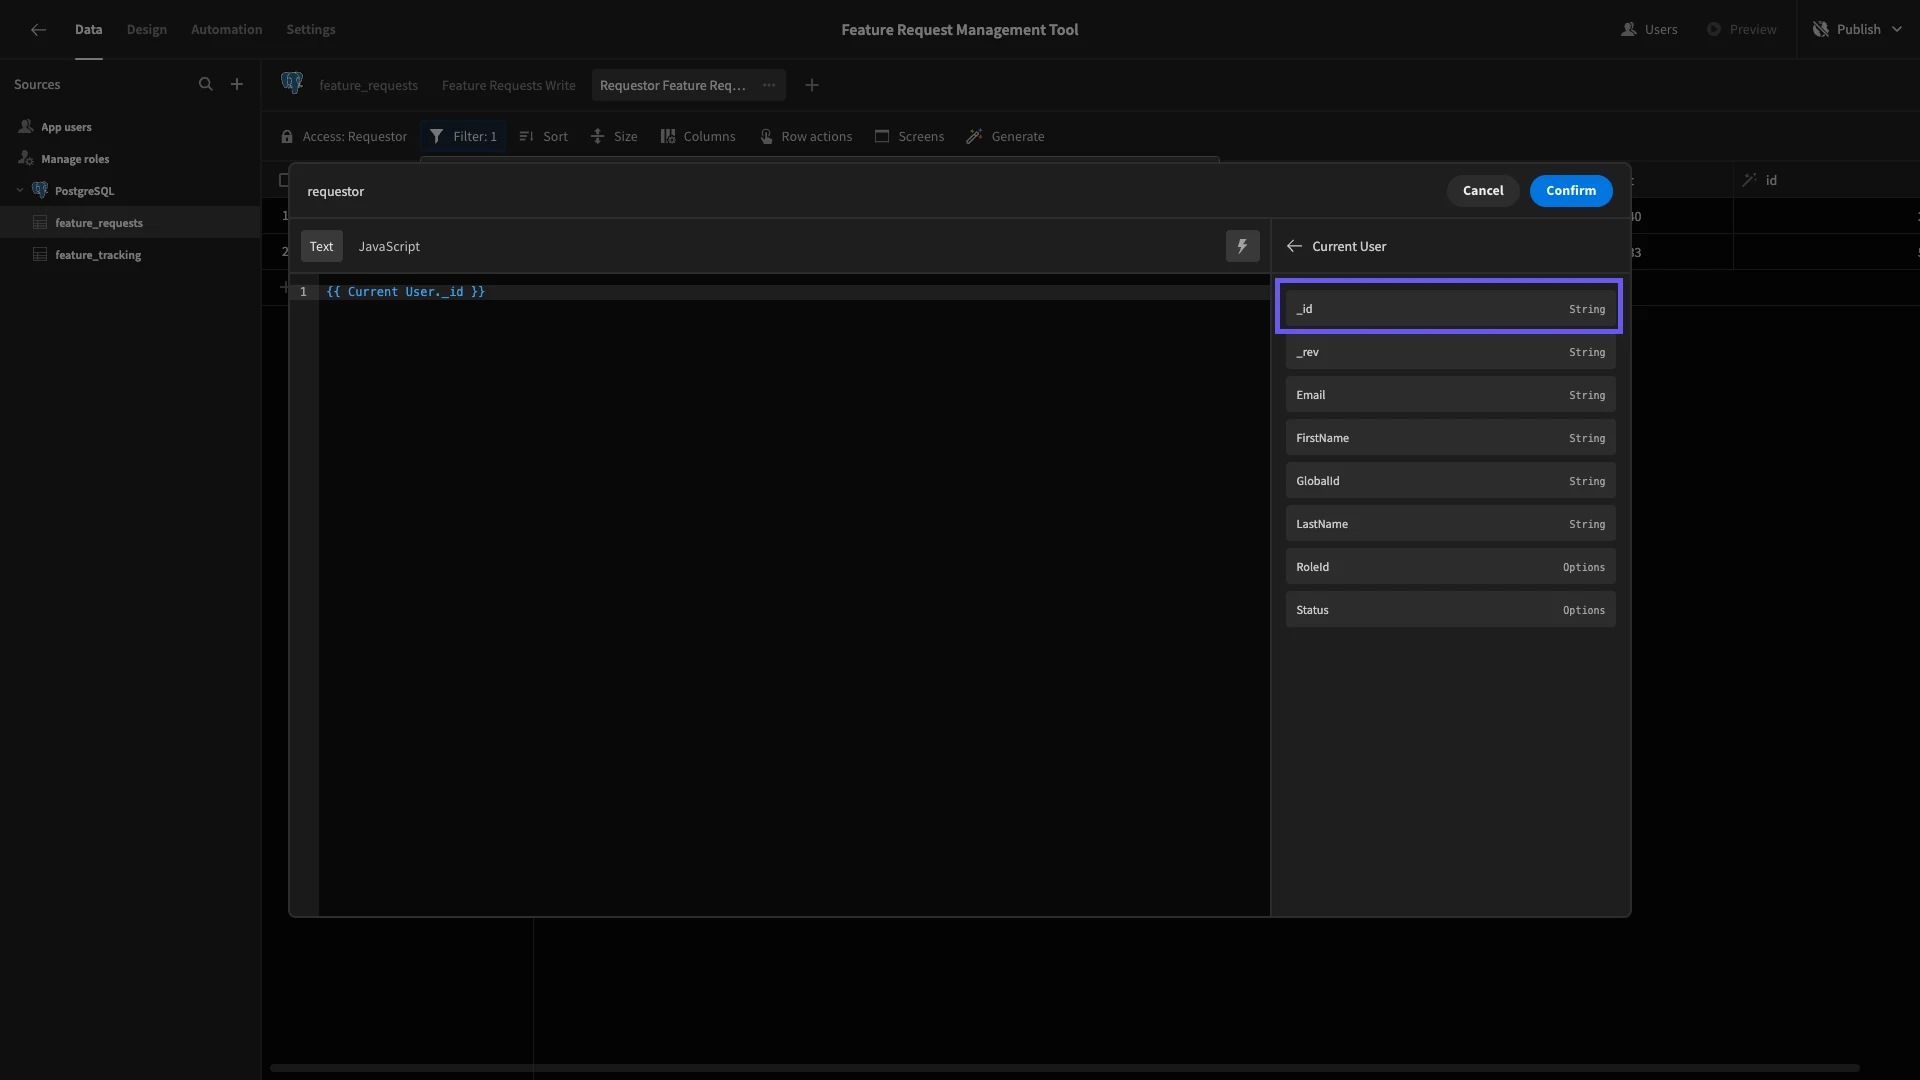Viewport: 1920px width, 1080px height.
Task: Open the App users icon in the sidebar
Action: click(x=26, y=127)
